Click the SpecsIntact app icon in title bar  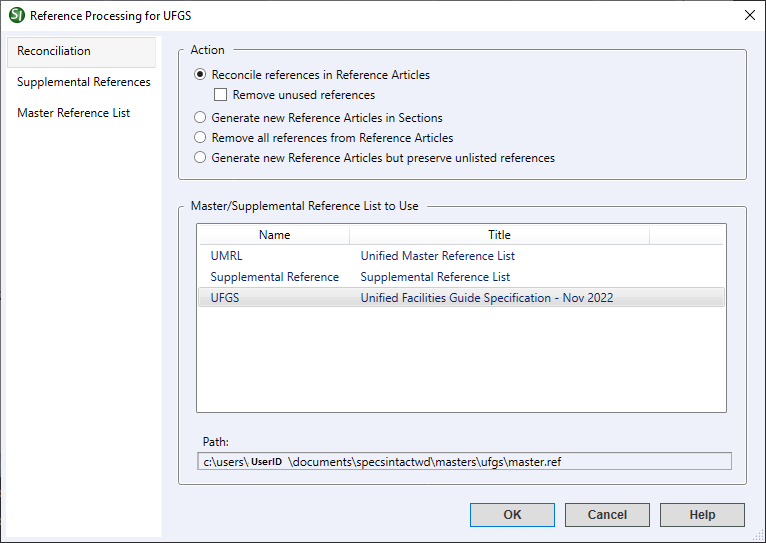click(x=17, y=15)
